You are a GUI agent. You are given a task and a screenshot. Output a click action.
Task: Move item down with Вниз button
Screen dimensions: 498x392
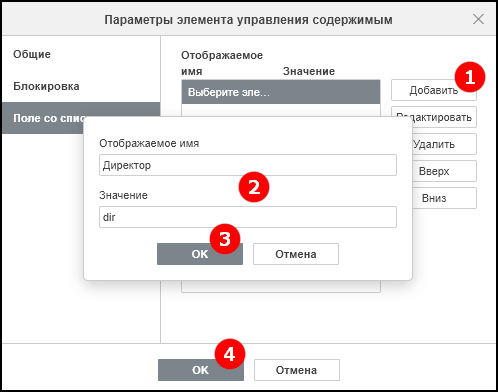pyautogui.click(x=444, y=198)
